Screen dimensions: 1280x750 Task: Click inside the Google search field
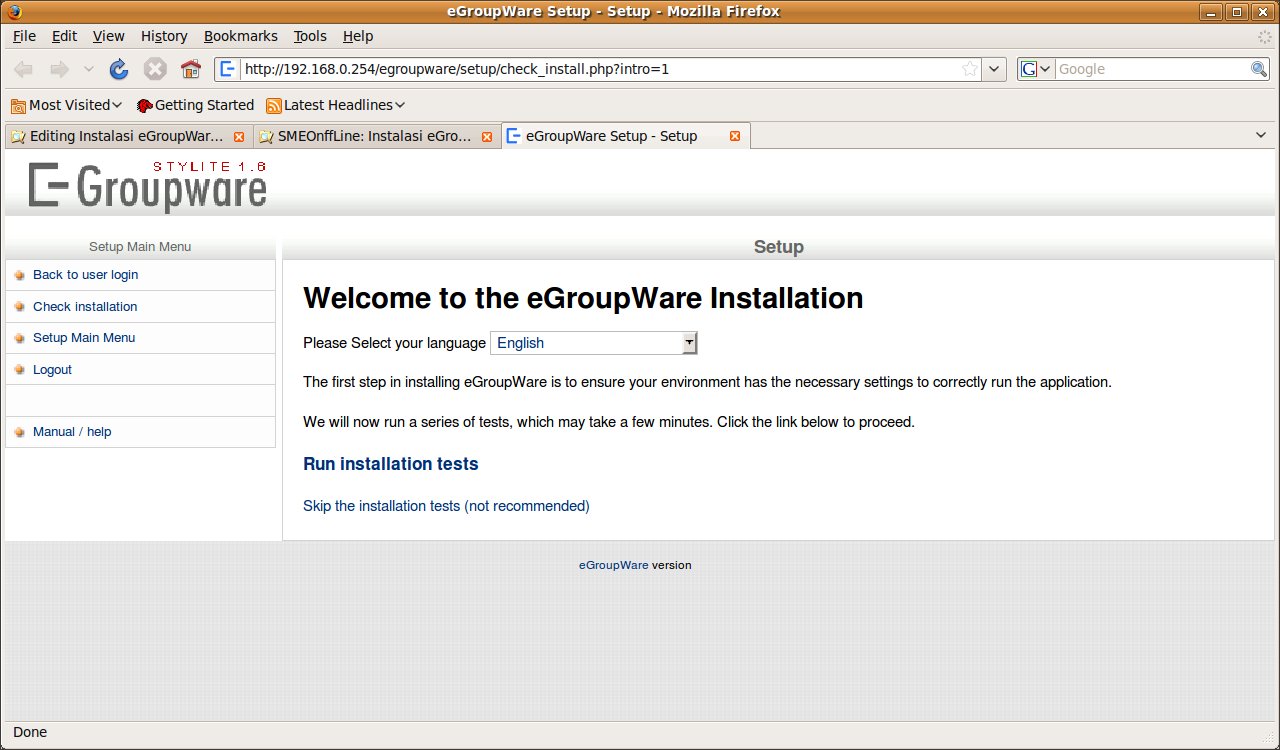tap(1150, 69)
